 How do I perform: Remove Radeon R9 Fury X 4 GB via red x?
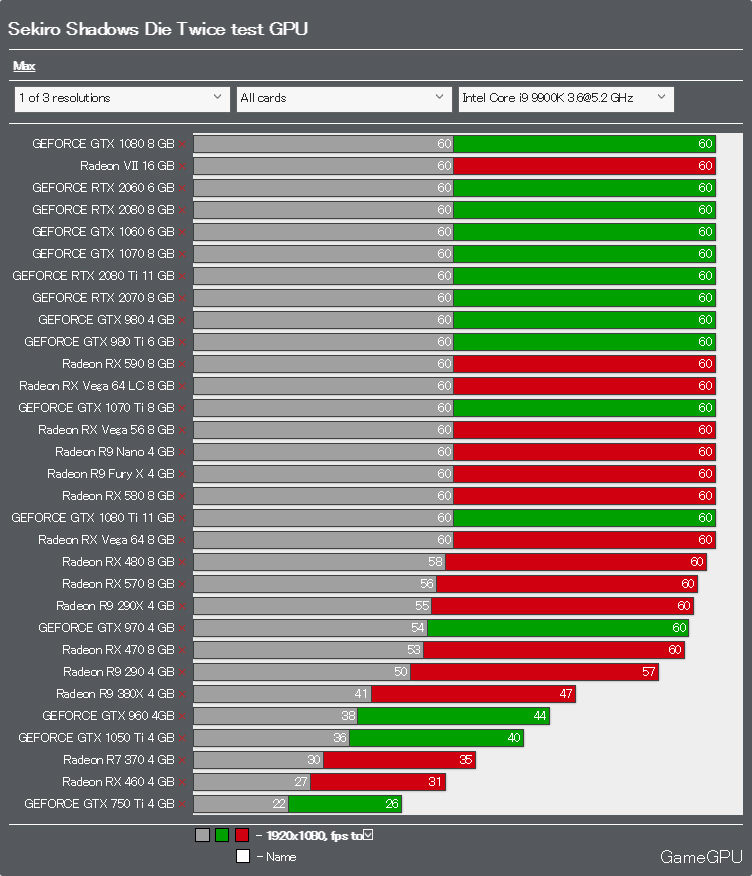tap(182, 474)
